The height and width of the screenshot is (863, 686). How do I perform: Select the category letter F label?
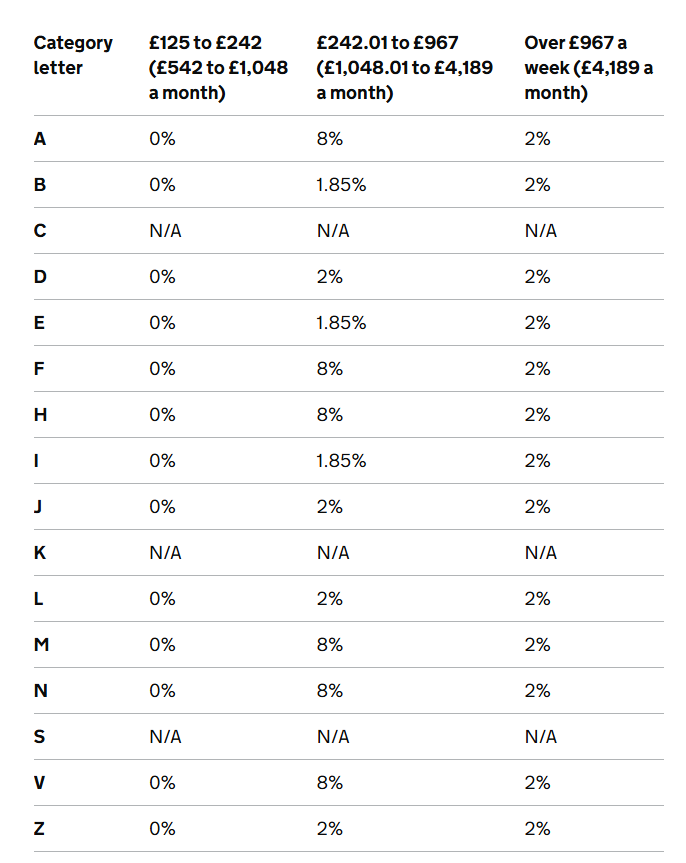(x=40, y=369)
